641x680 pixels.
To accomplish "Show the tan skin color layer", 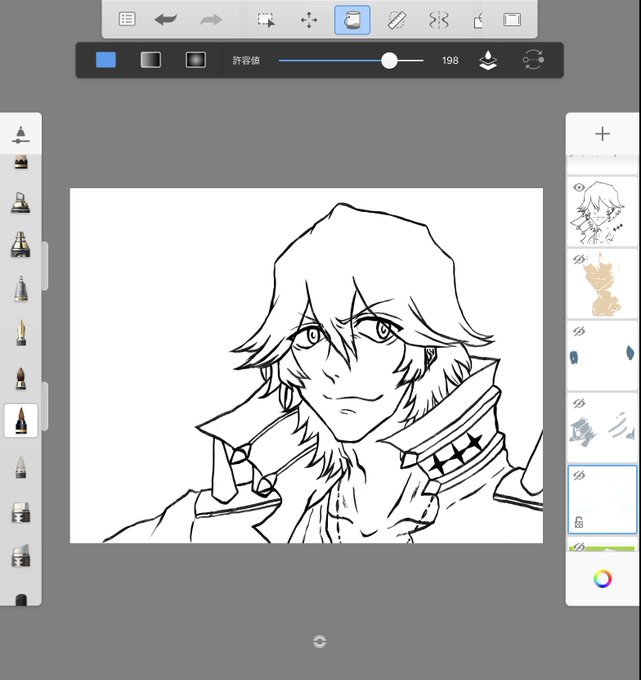I will (x=579, y=259).
